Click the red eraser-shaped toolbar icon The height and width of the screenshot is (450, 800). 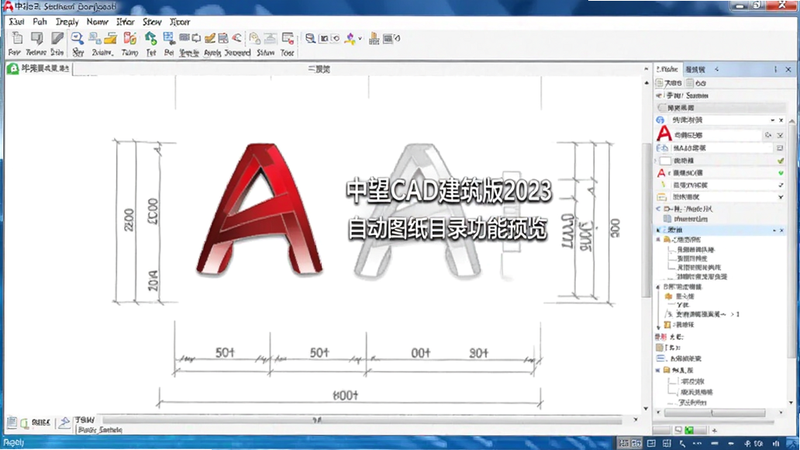tap(237, 38)
